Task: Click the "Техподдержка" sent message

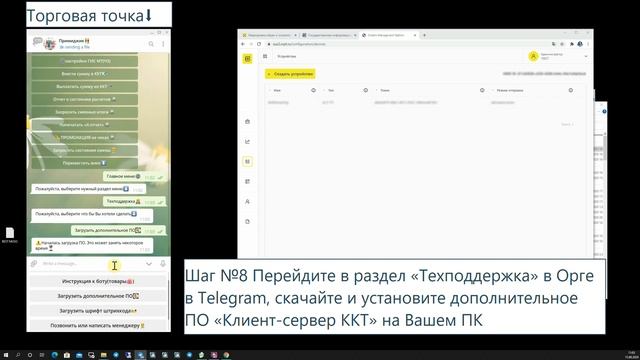Action: 134,202
